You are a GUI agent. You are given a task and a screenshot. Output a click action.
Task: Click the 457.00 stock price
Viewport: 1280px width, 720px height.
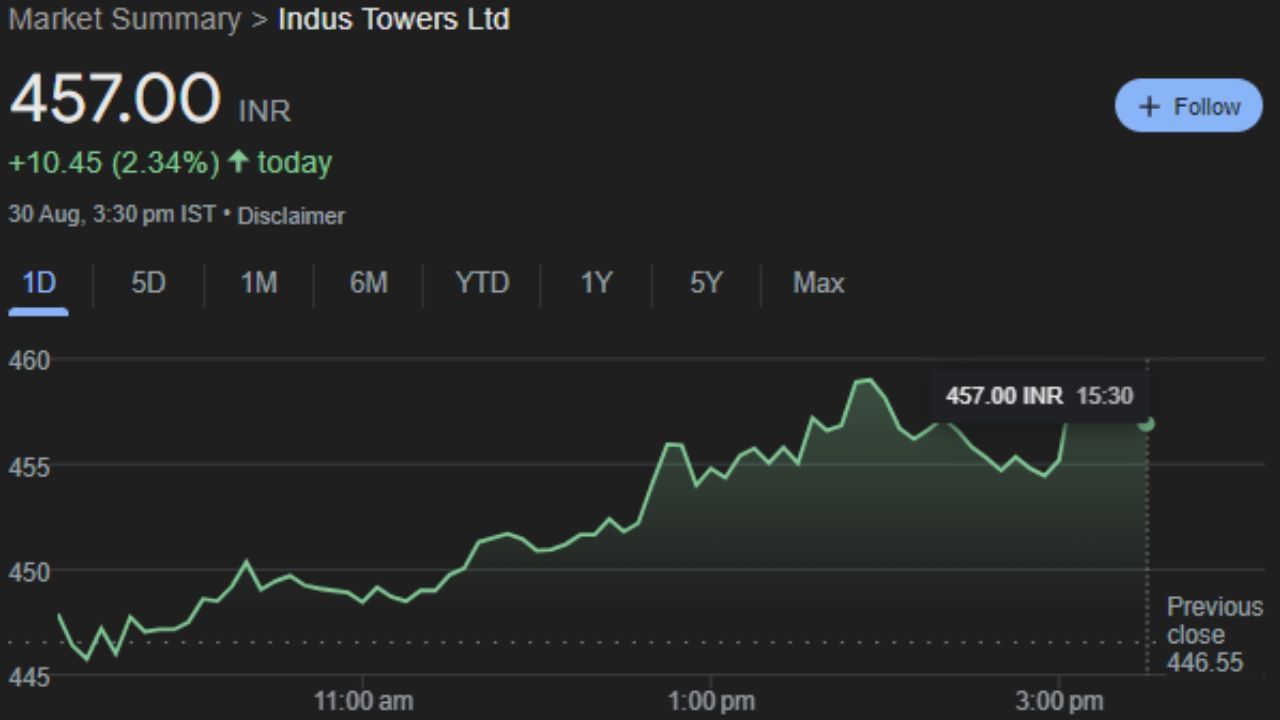tap(114, 99)
